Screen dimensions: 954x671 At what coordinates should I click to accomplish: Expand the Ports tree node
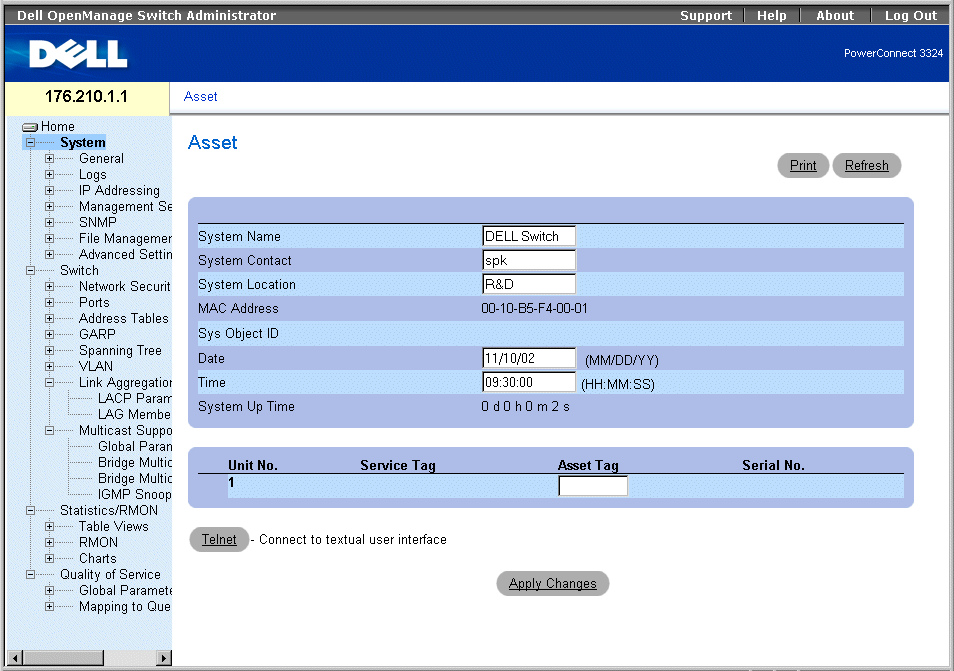point(49,302)
